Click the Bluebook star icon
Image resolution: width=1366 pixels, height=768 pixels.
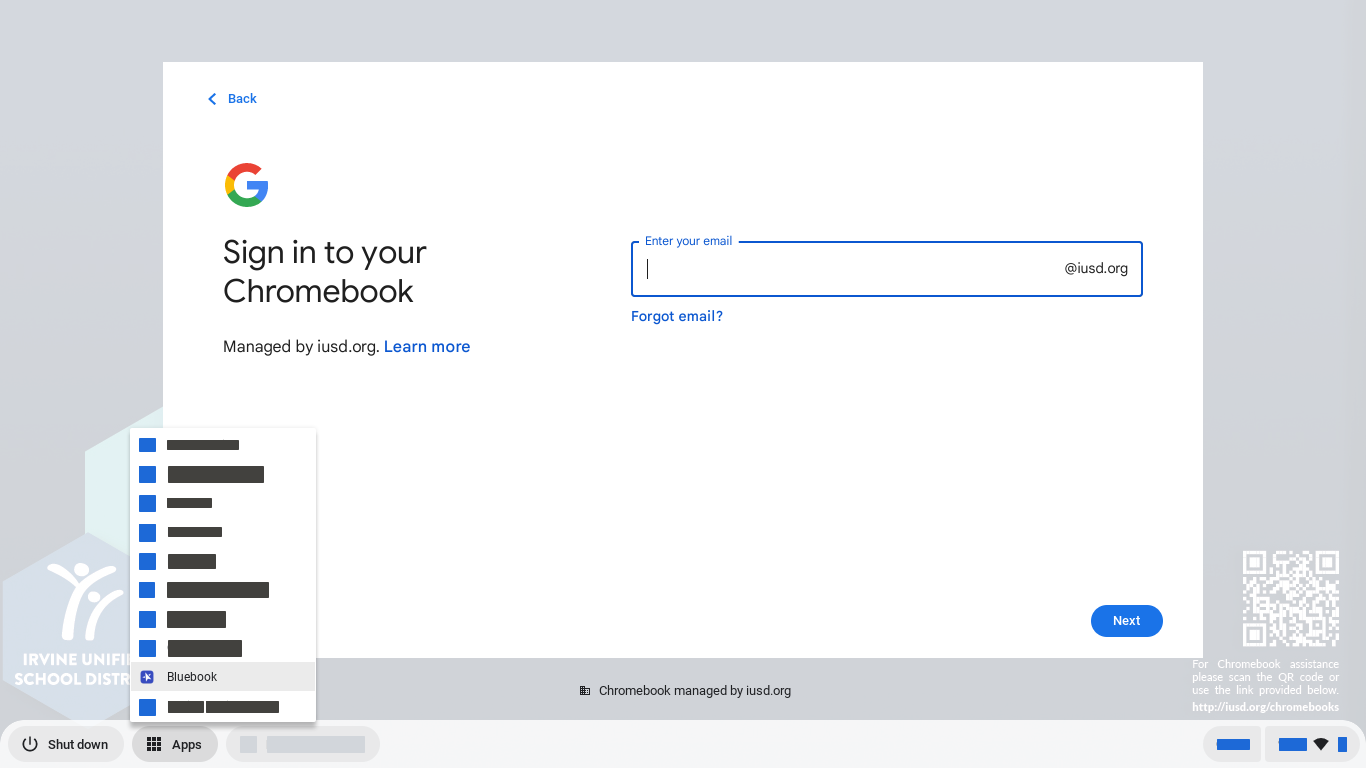(147, 677)
